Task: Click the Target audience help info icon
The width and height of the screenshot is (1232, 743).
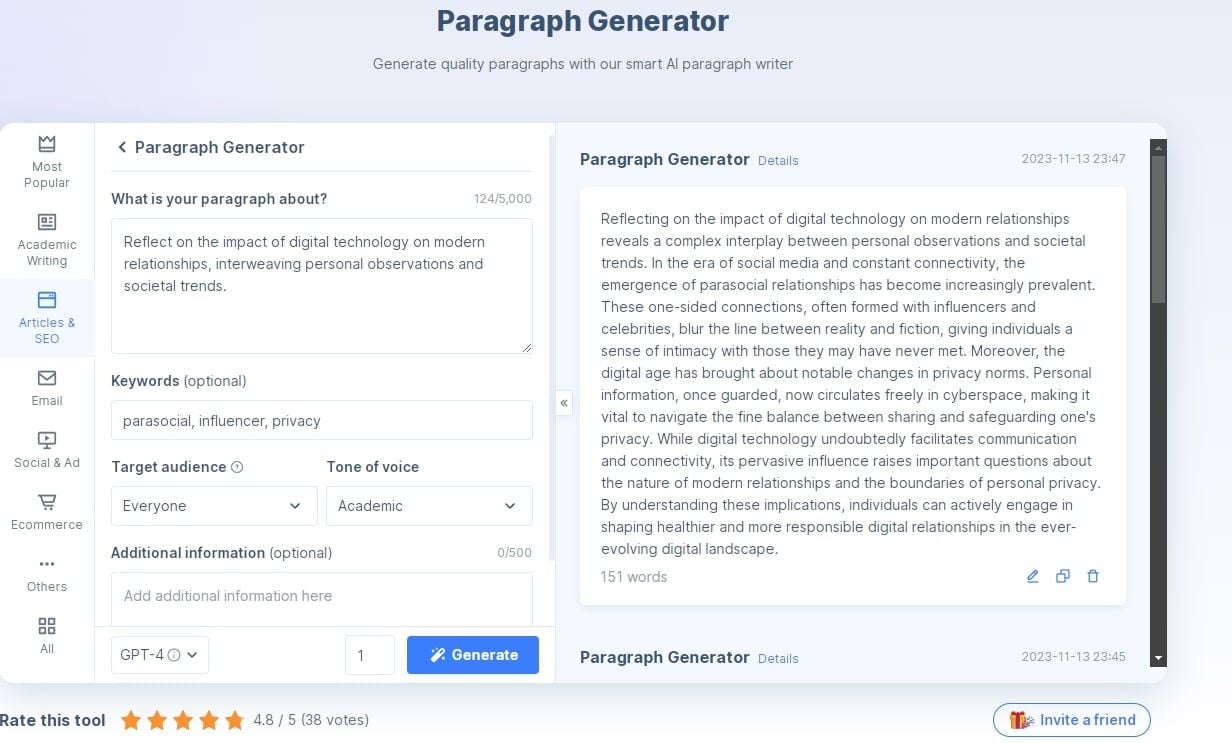Action: click(x=237, y=467)
